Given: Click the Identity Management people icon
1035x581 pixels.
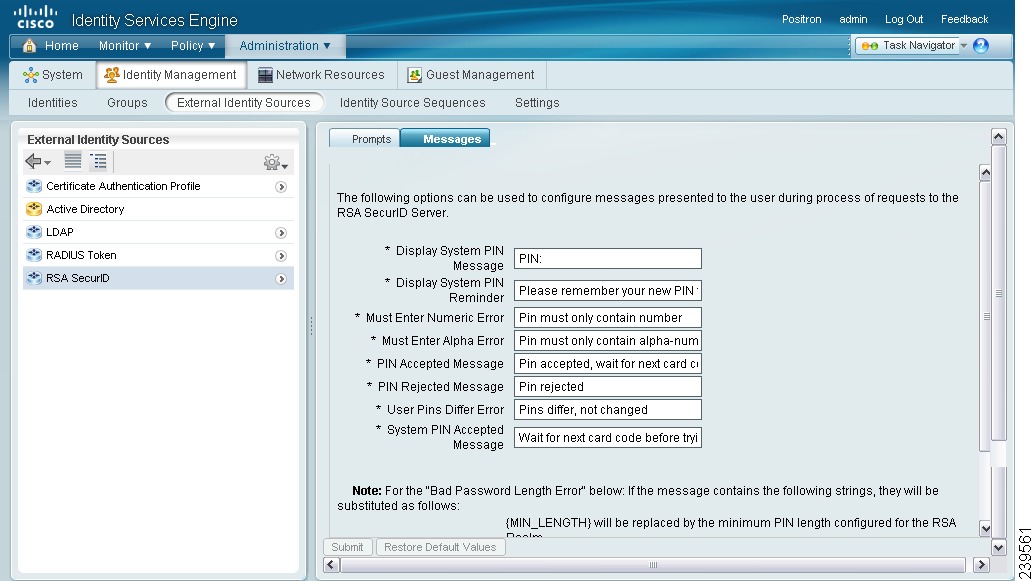Looking at the screenshot, I should point(112,75).
